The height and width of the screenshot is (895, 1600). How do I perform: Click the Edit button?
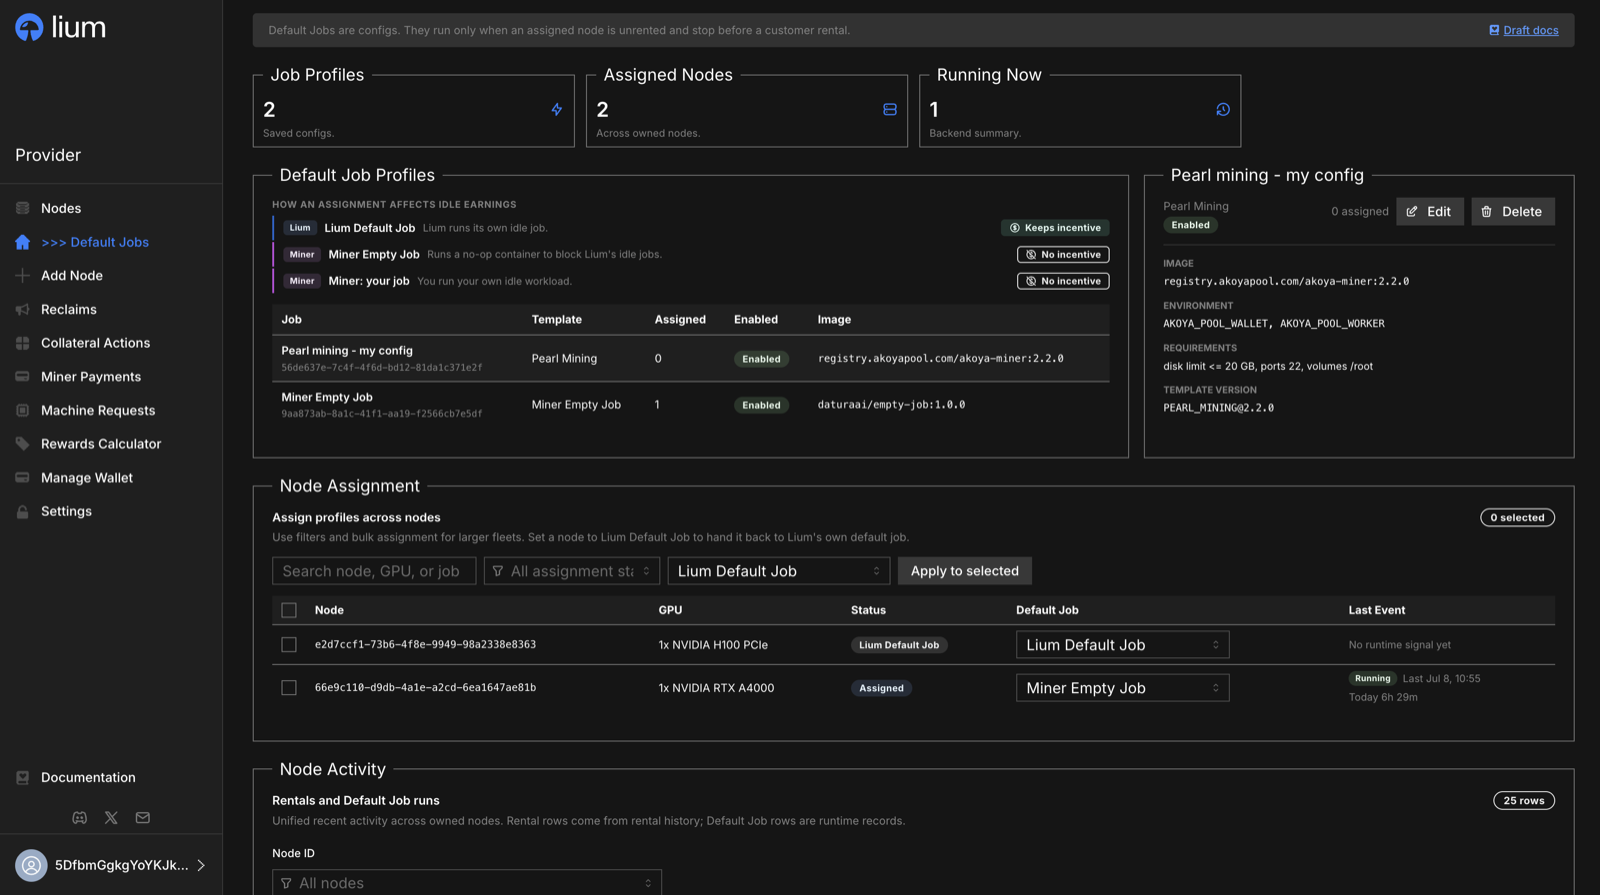pos(1430,211)
